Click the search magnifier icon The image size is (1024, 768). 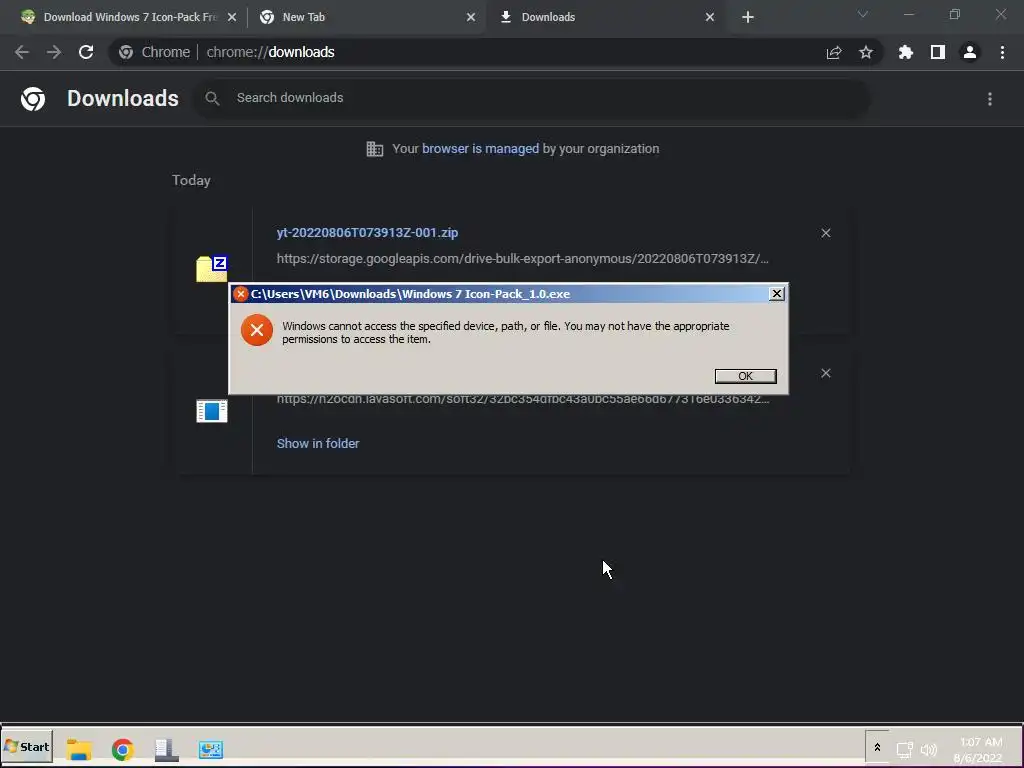tap(212, 98)
